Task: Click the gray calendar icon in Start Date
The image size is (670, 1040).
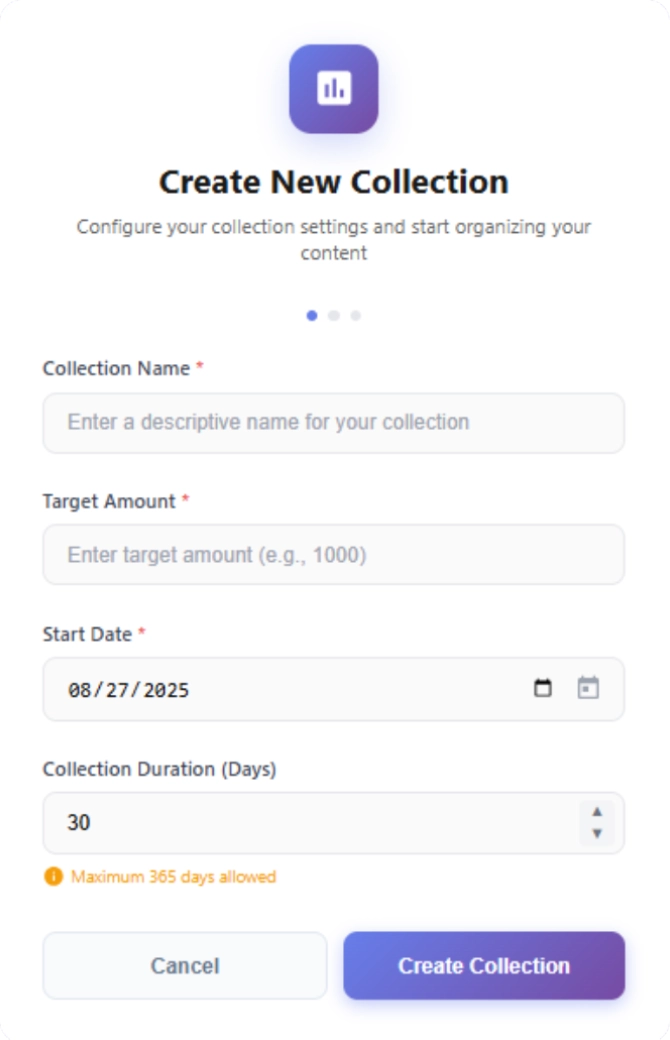Action: tap(588, 688)
